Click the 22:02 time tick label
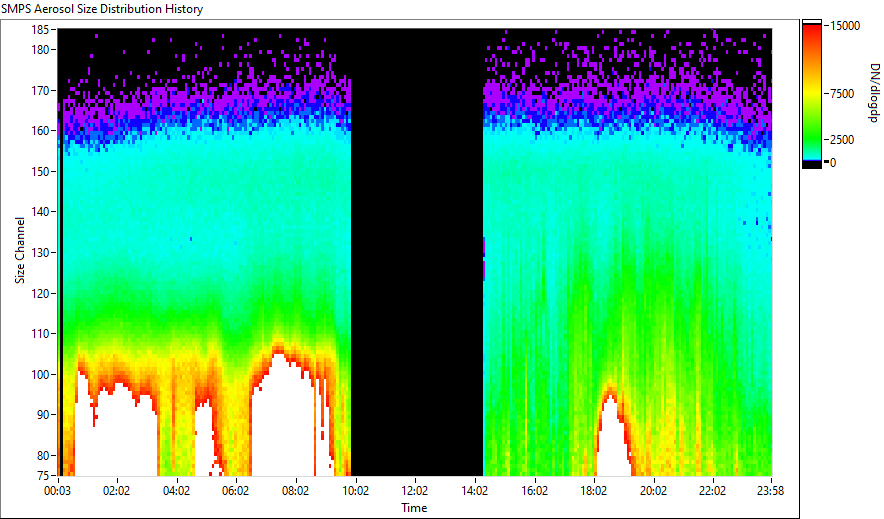This screenshot has height=519, width=884. (713, 491)
